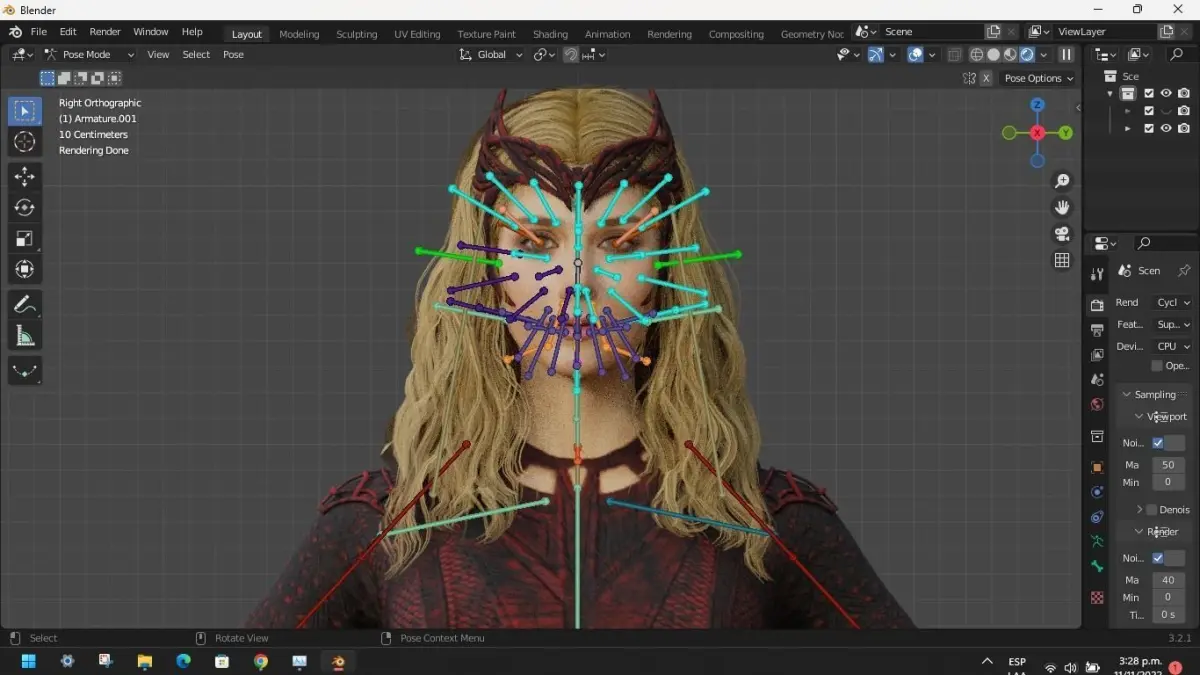Switch to the Animation workspace tab
Image resolution: width=1200 pixels, height=675 pixels.
click(608, 34)
